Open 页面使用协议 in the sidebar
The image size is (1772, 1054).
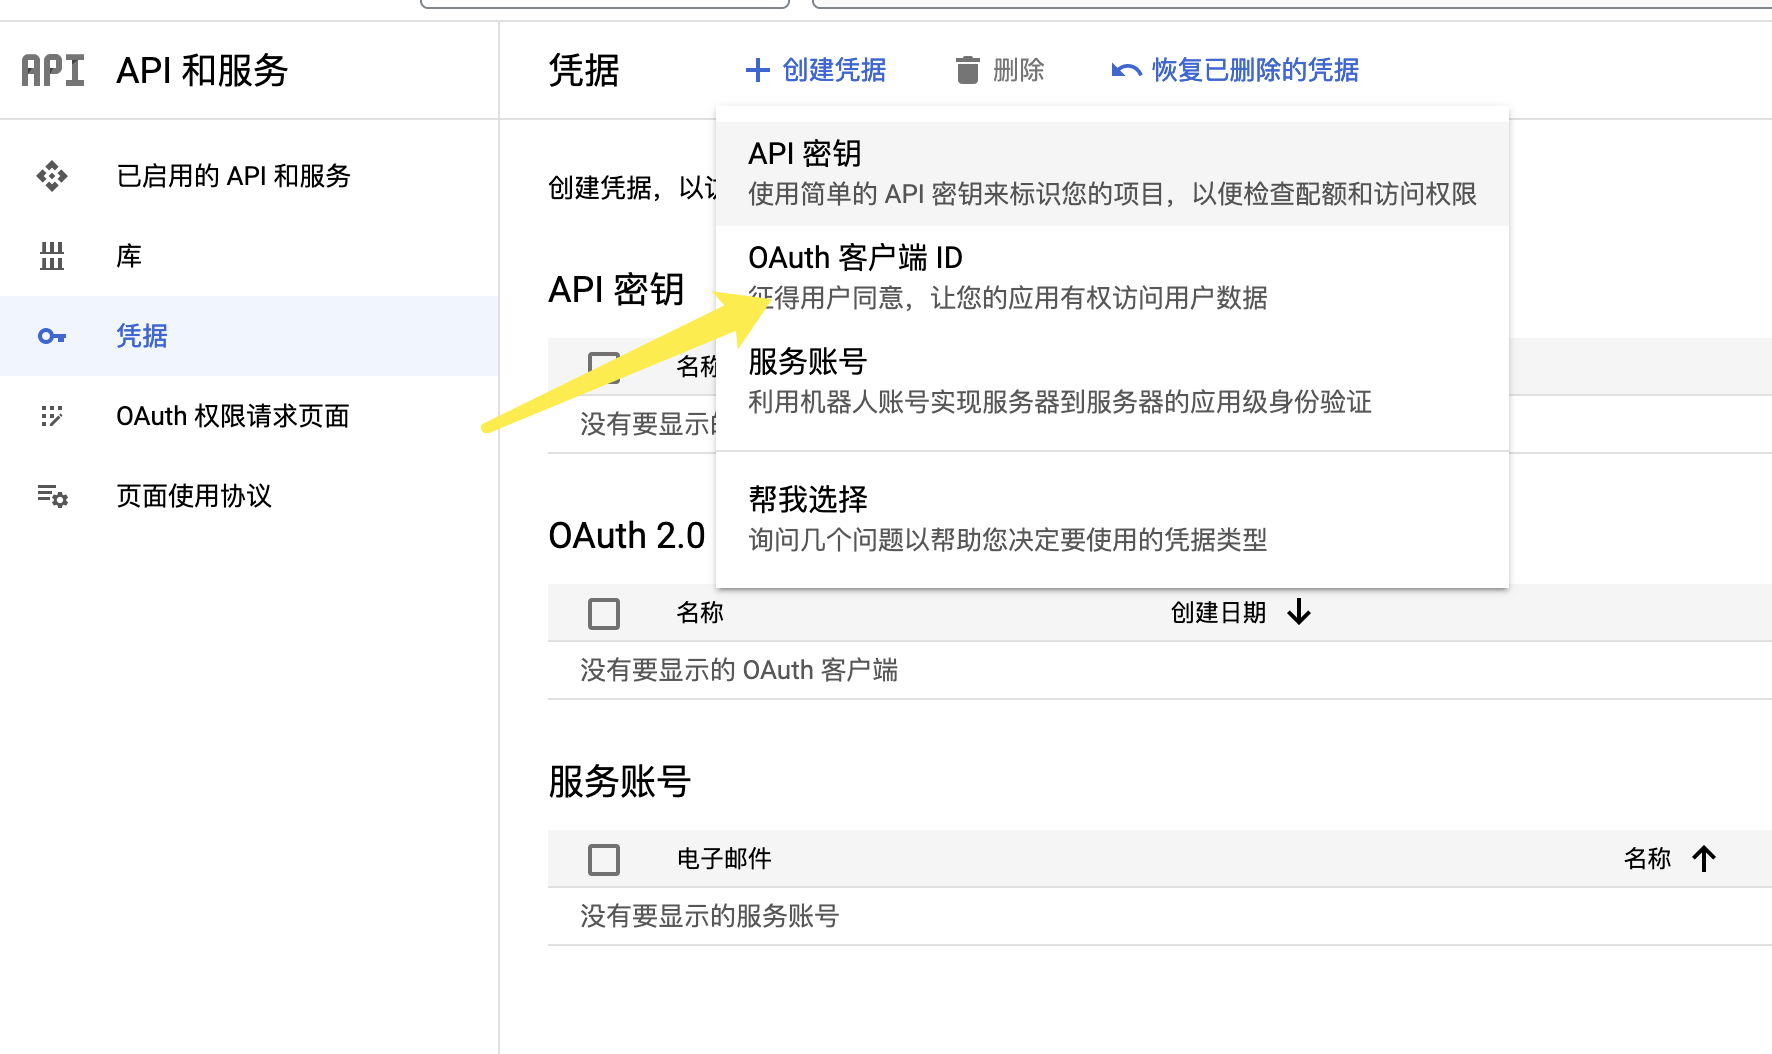(249, 496)
